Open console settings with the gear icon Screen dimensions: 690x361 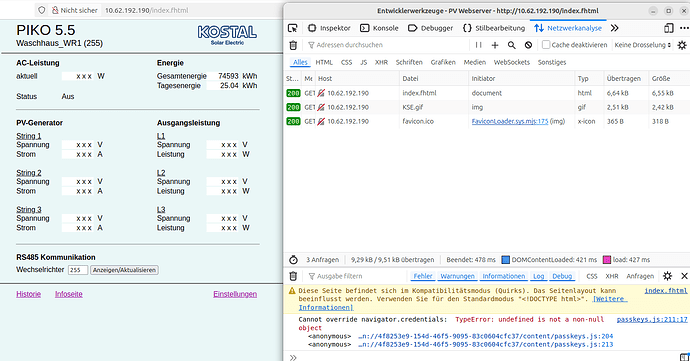click(x=668, y=276)
